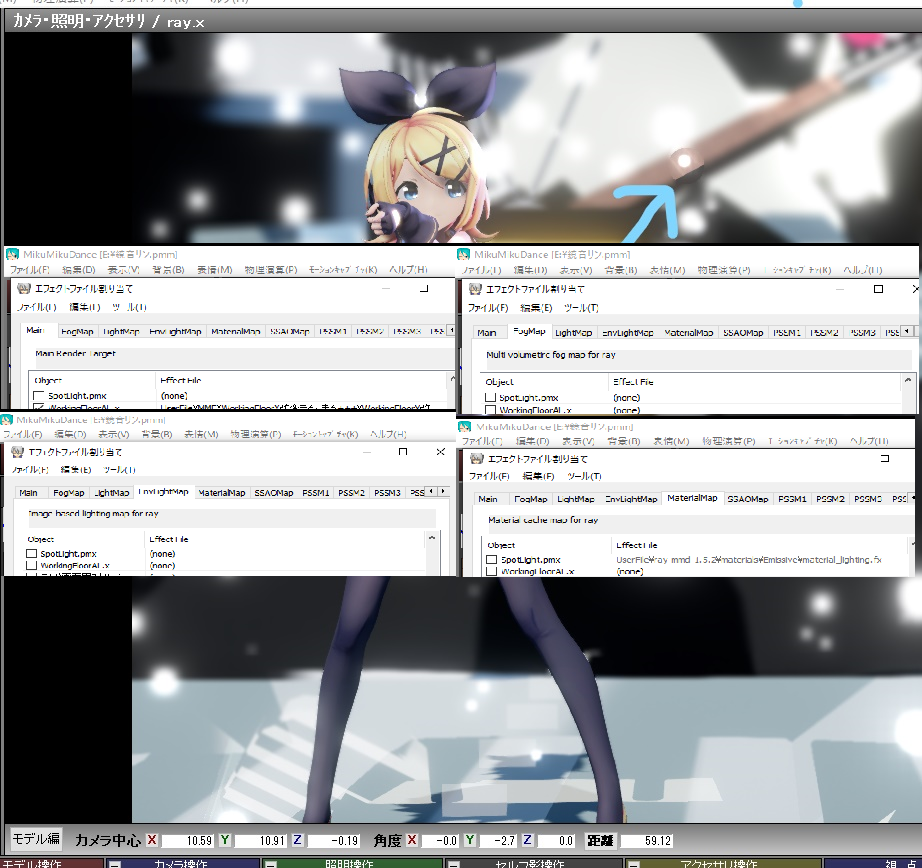
Task: Open 物理演算(P) menu above the fog map window
Action: [x=724, y=270]
